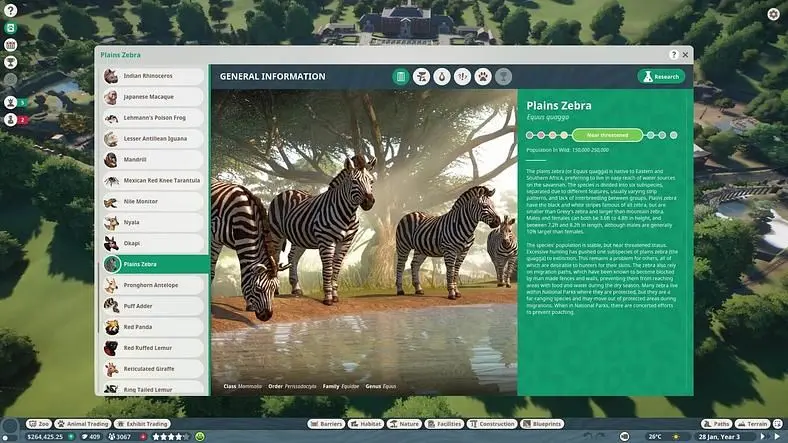Click conservation credits value 409
This screenshot has height=443, width=788.
(x=91, y=437)
